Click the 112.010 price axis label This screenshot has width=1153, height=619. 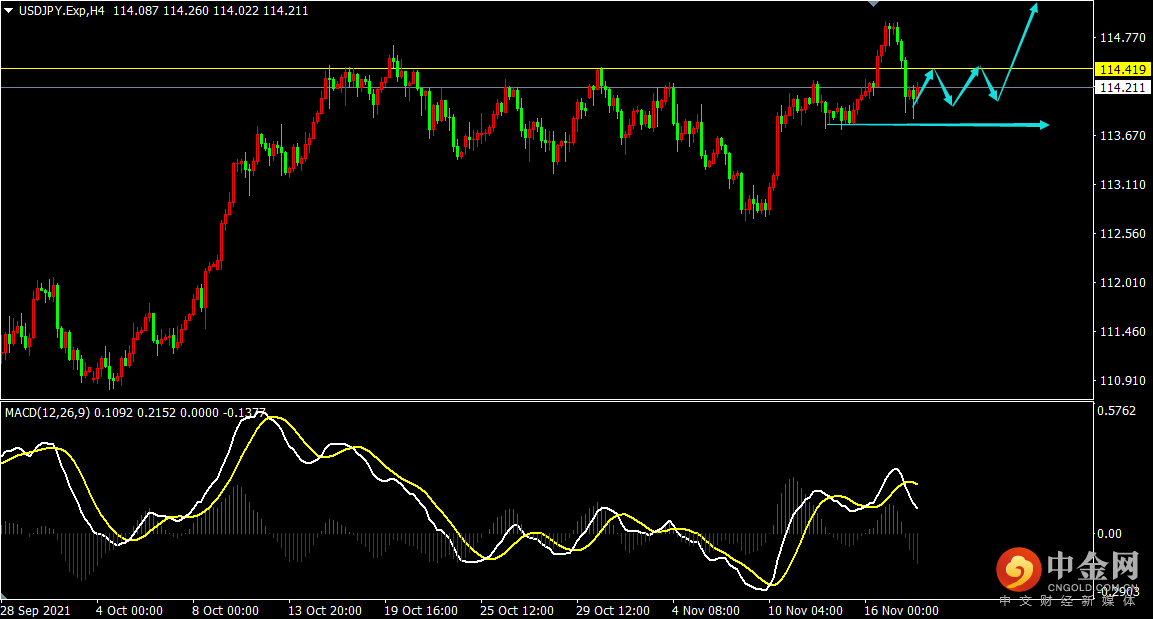tap(1122, 283)
